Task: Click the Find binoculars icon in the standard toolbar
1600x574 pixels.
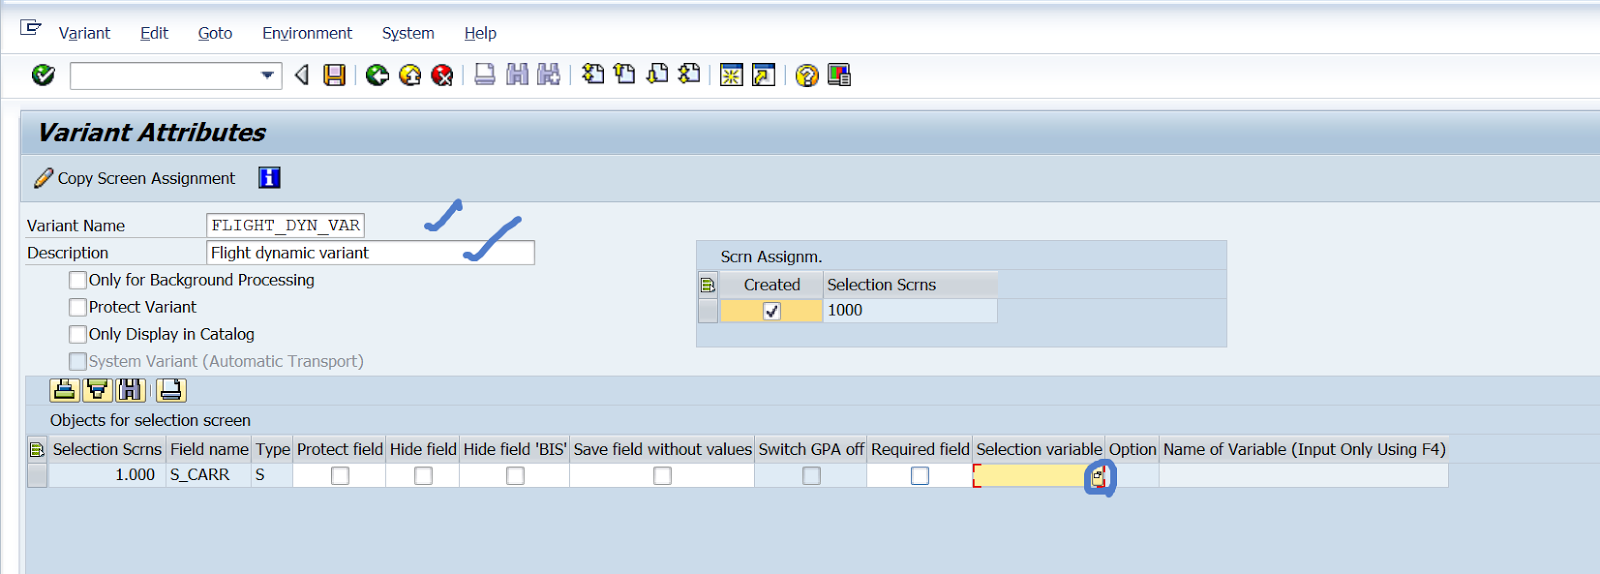Action: tap(517, 75)
